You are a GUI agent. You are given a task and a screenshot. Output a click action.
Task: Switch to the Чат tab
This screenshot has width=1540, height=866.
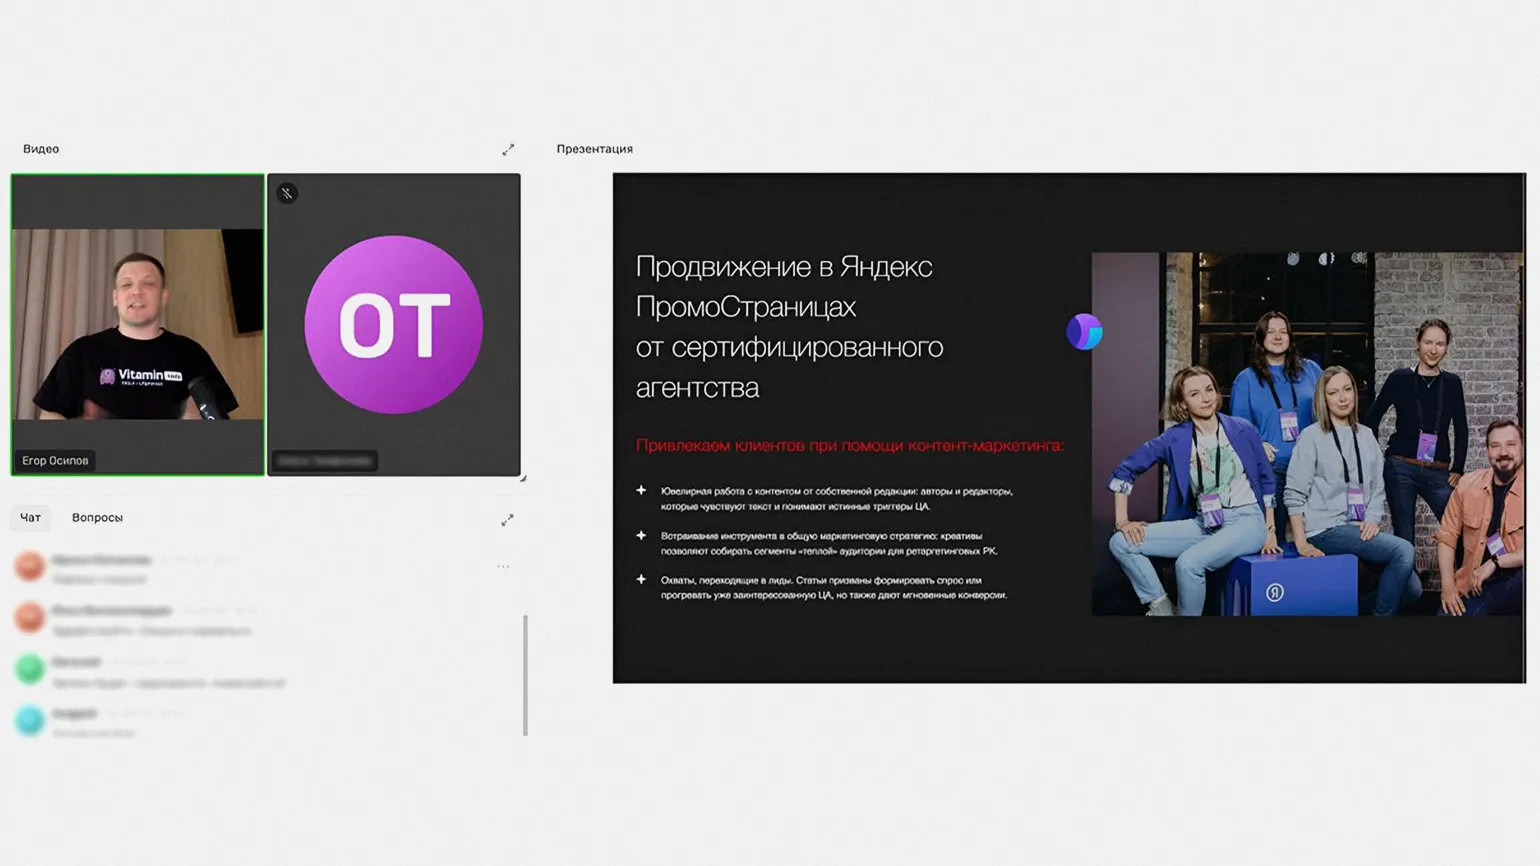coord(31,518)
